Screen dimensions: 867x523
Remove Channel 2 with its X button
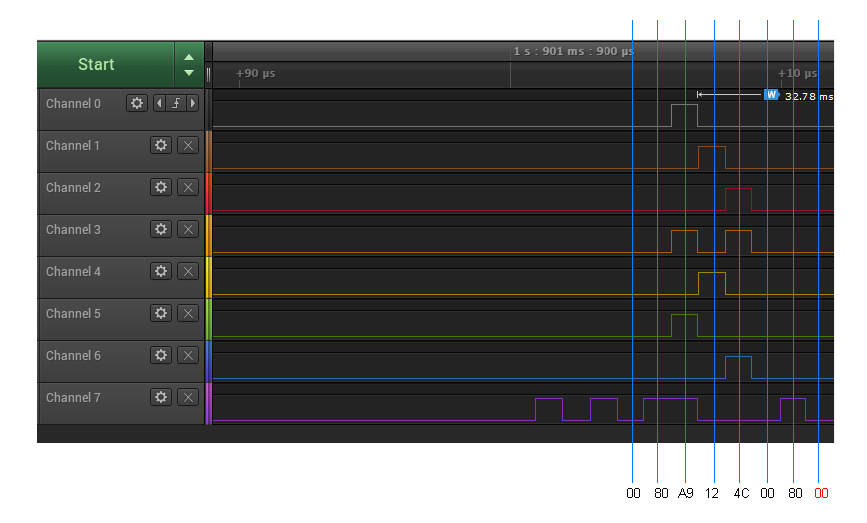187,187
